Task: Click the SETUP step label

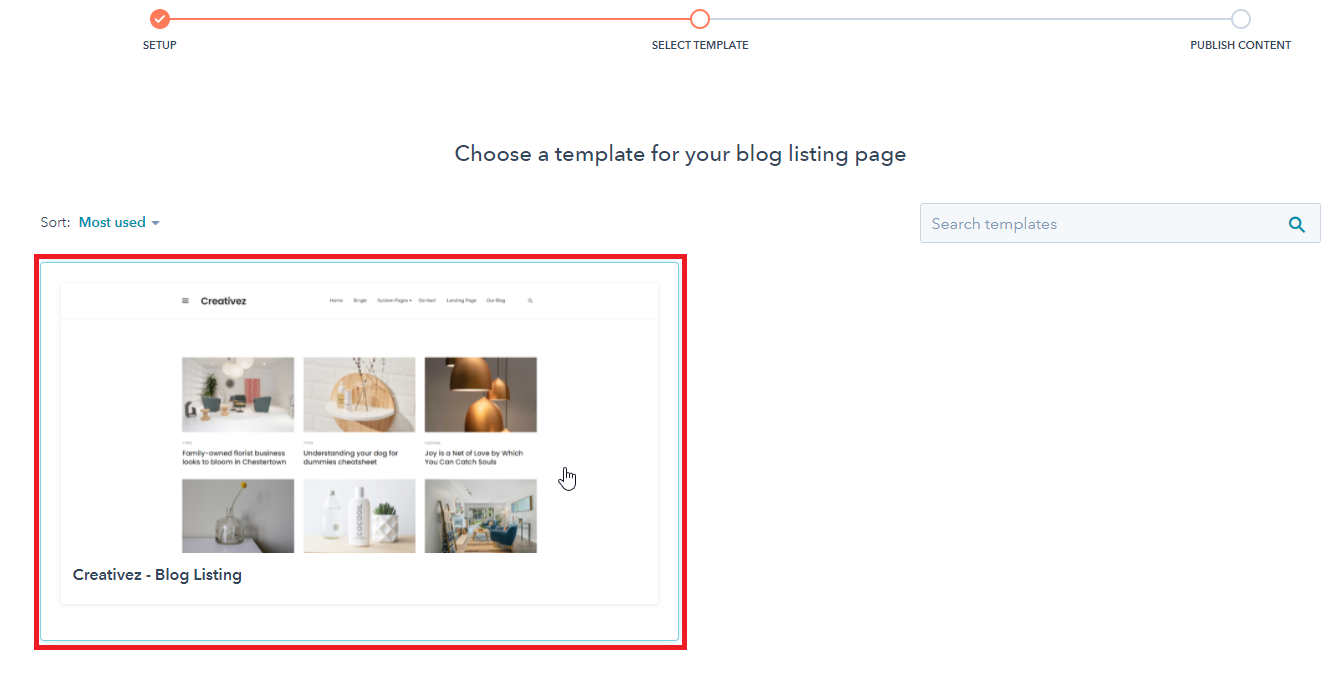Action: point(160,45)
